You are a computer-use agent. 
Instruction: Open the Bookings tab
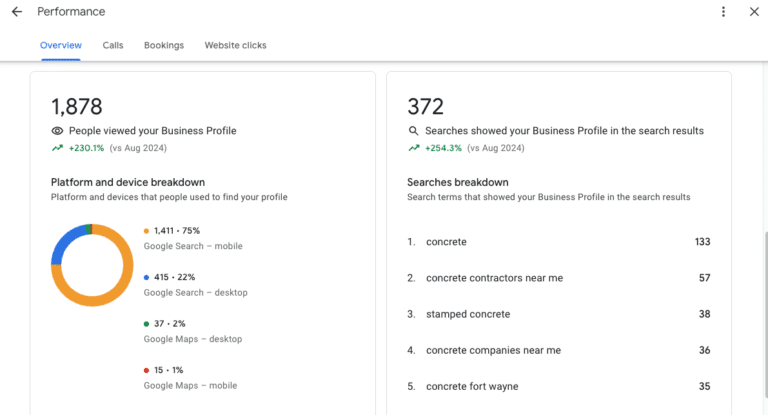pos(164,45)
